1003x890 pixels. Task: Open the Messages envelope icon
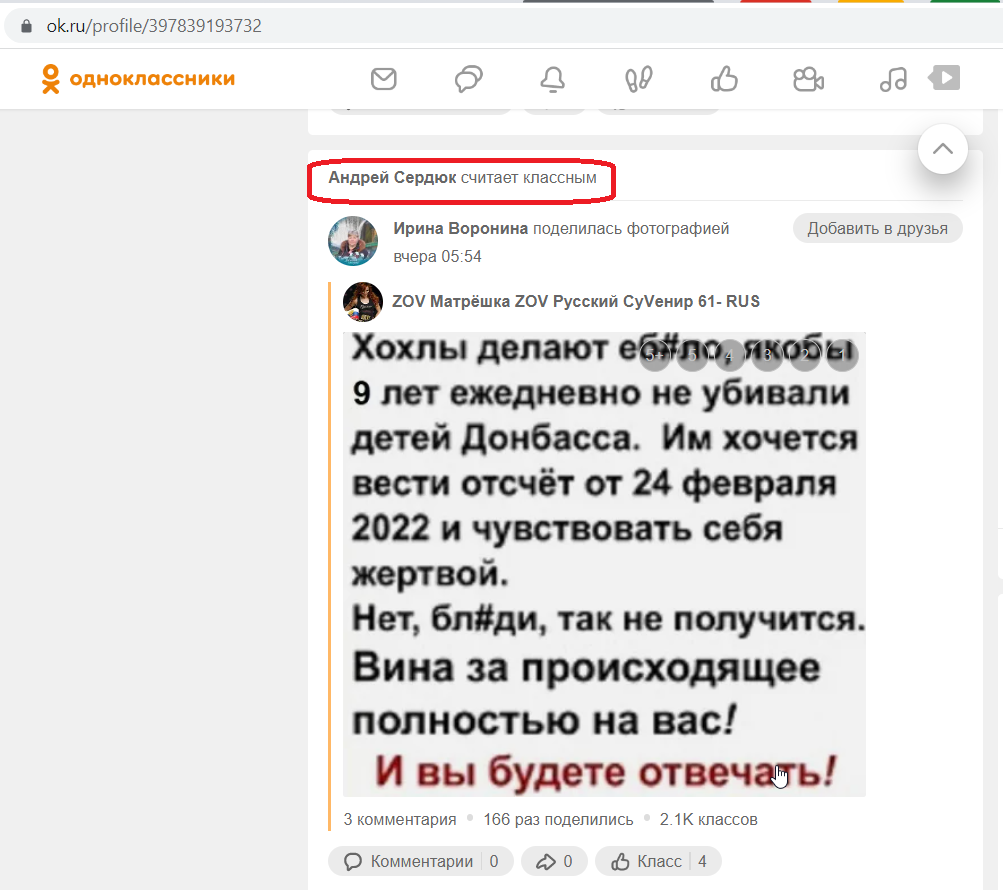tap(384, 79)
